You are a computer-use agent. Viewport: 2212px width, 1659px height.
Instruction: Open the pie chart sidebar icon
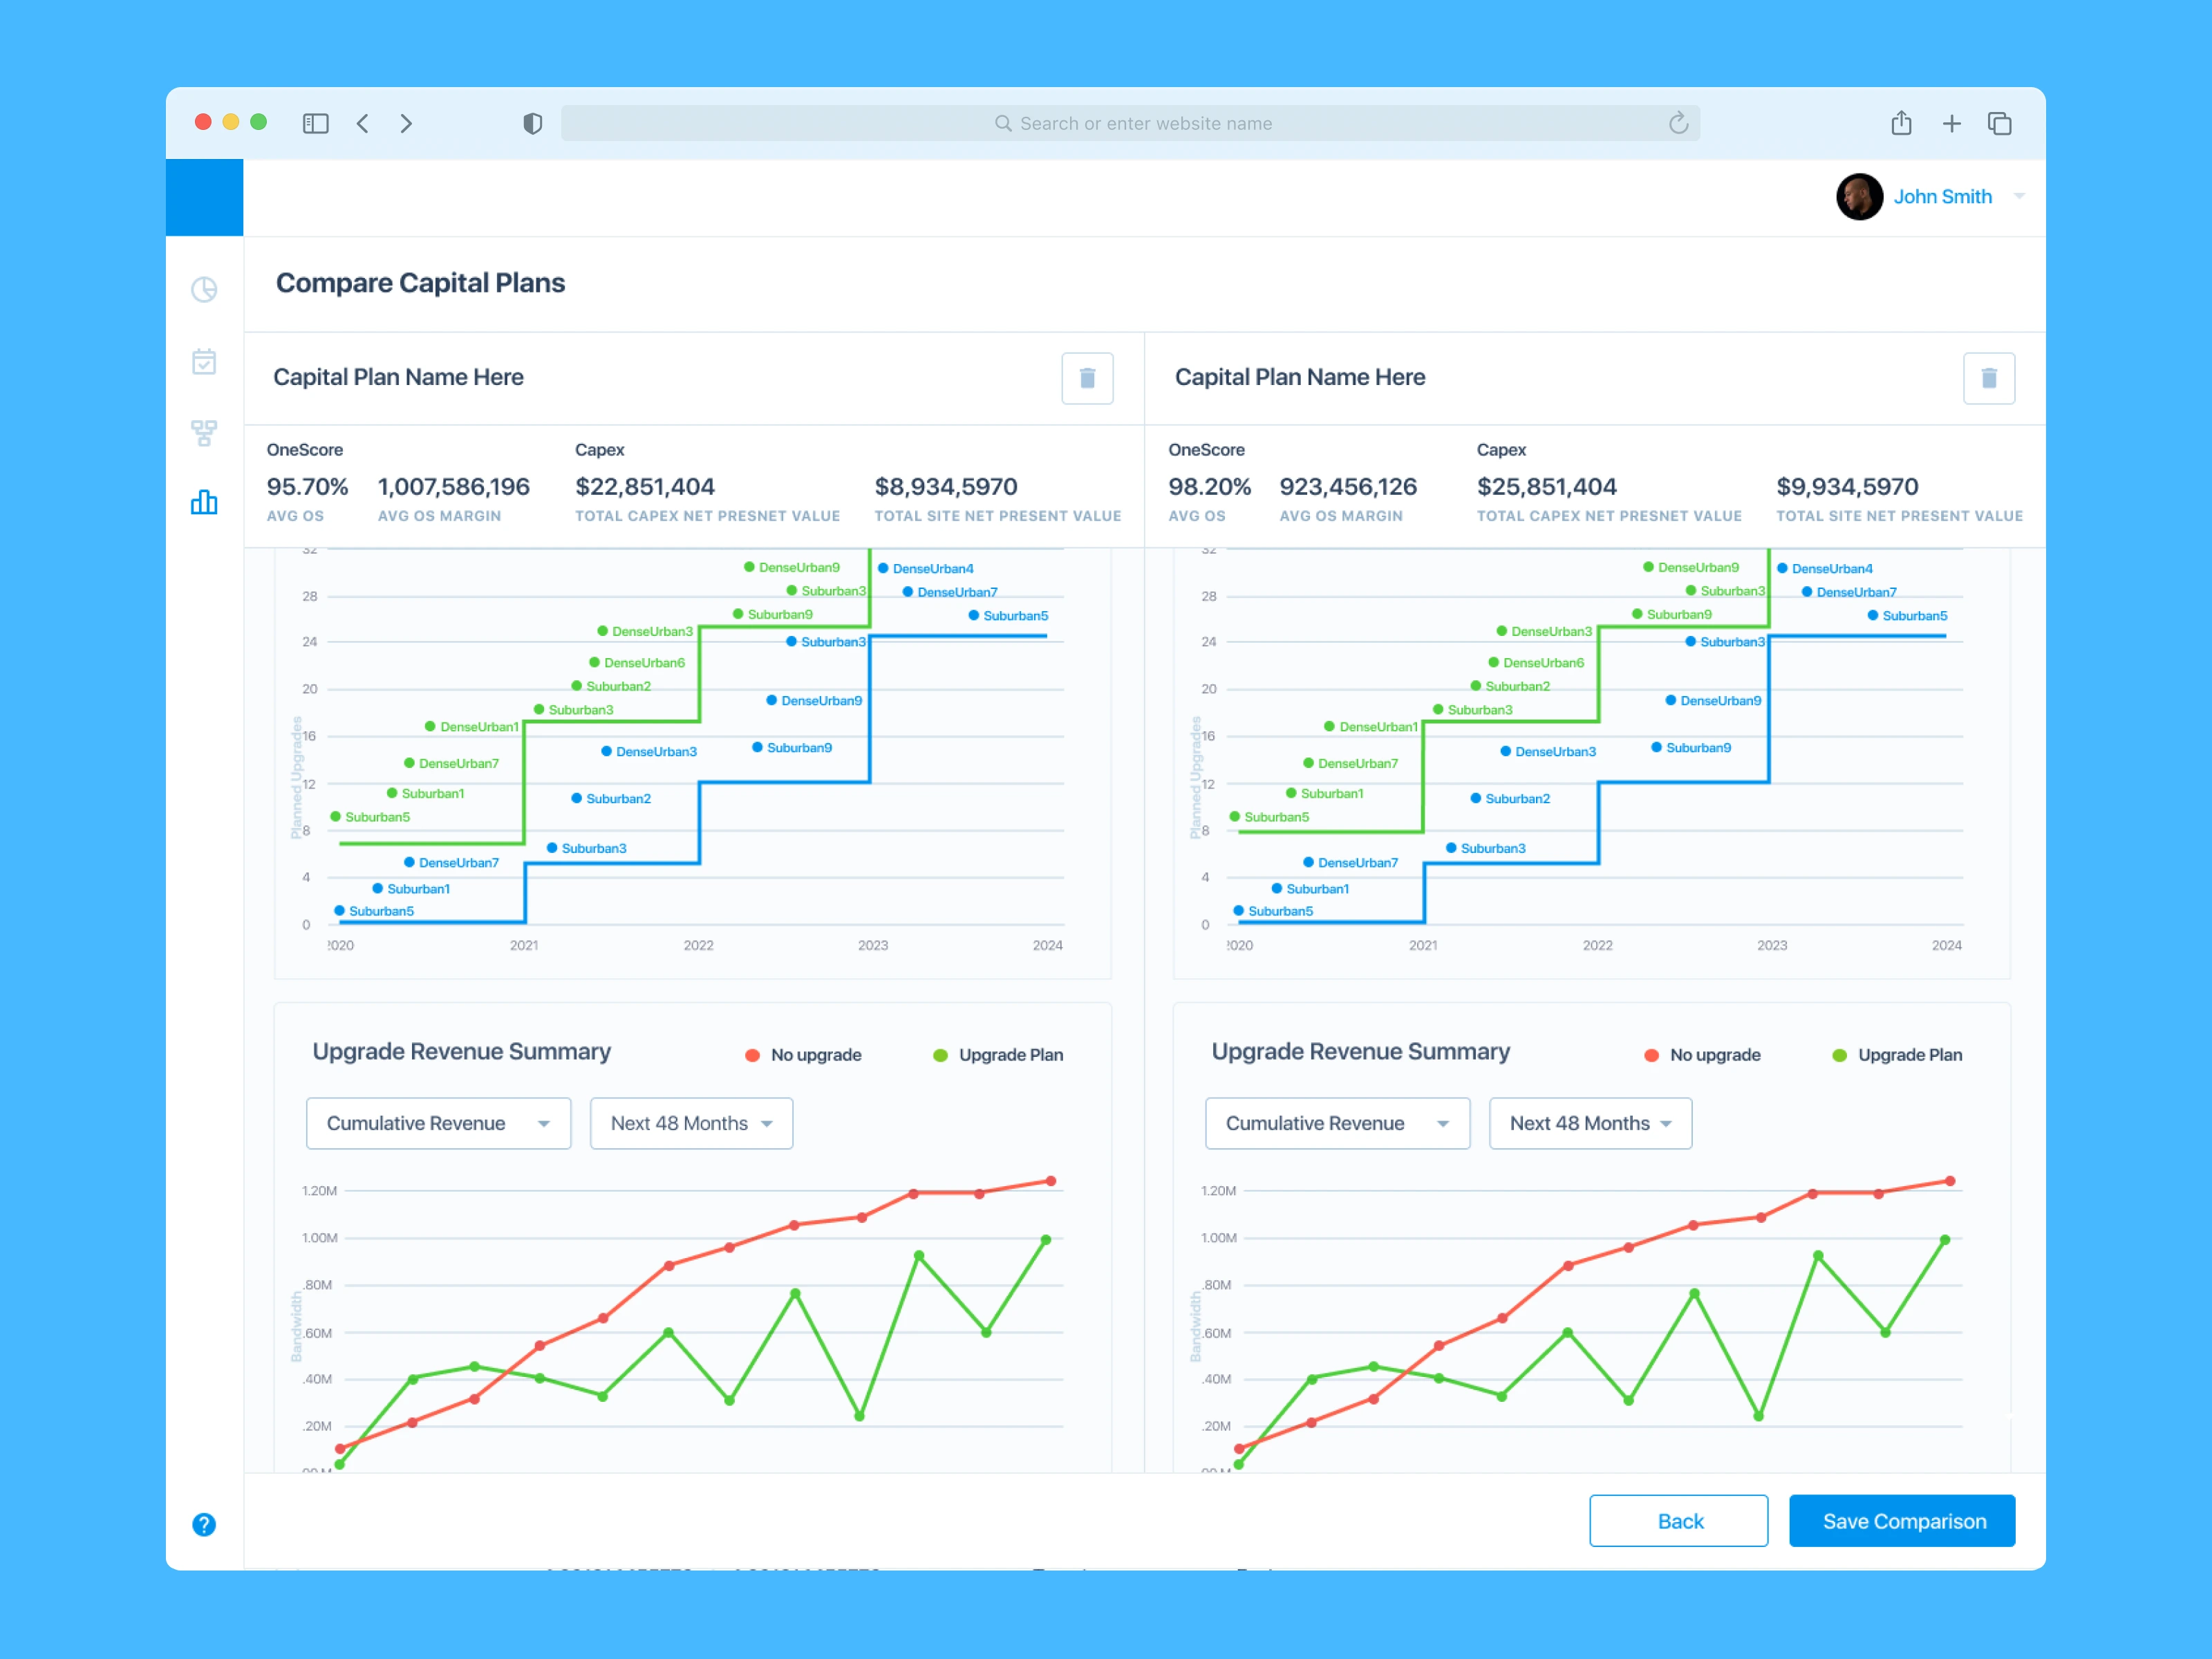click(204, 290)
